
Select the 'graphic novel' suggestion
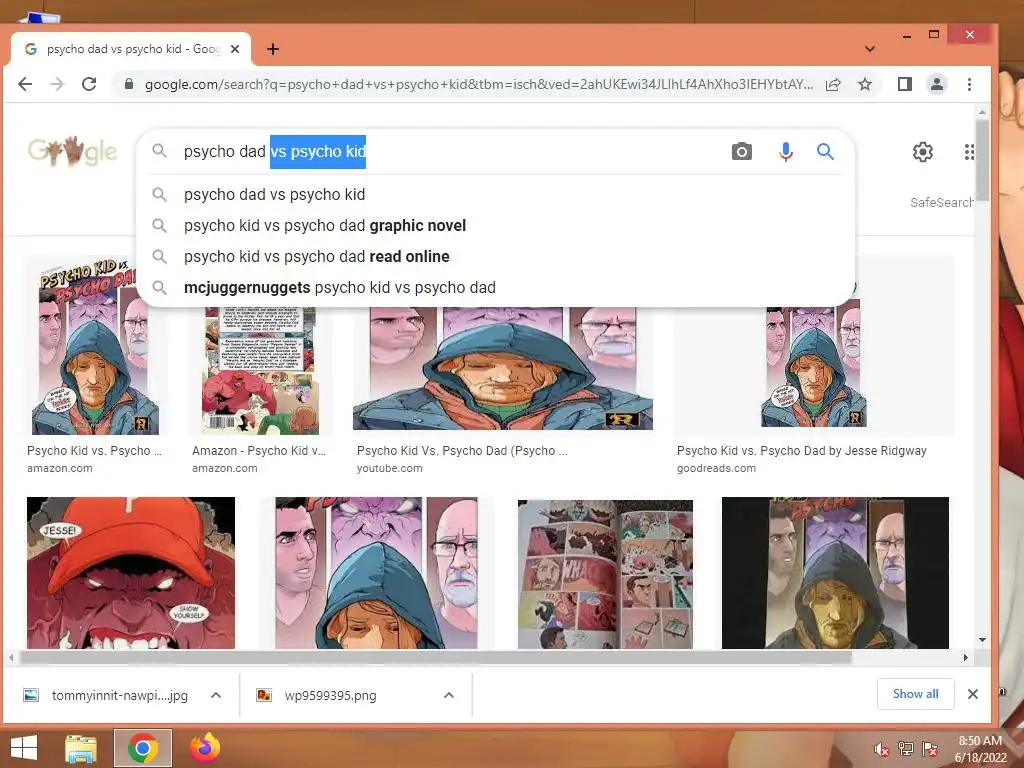(x=496, y=225)
